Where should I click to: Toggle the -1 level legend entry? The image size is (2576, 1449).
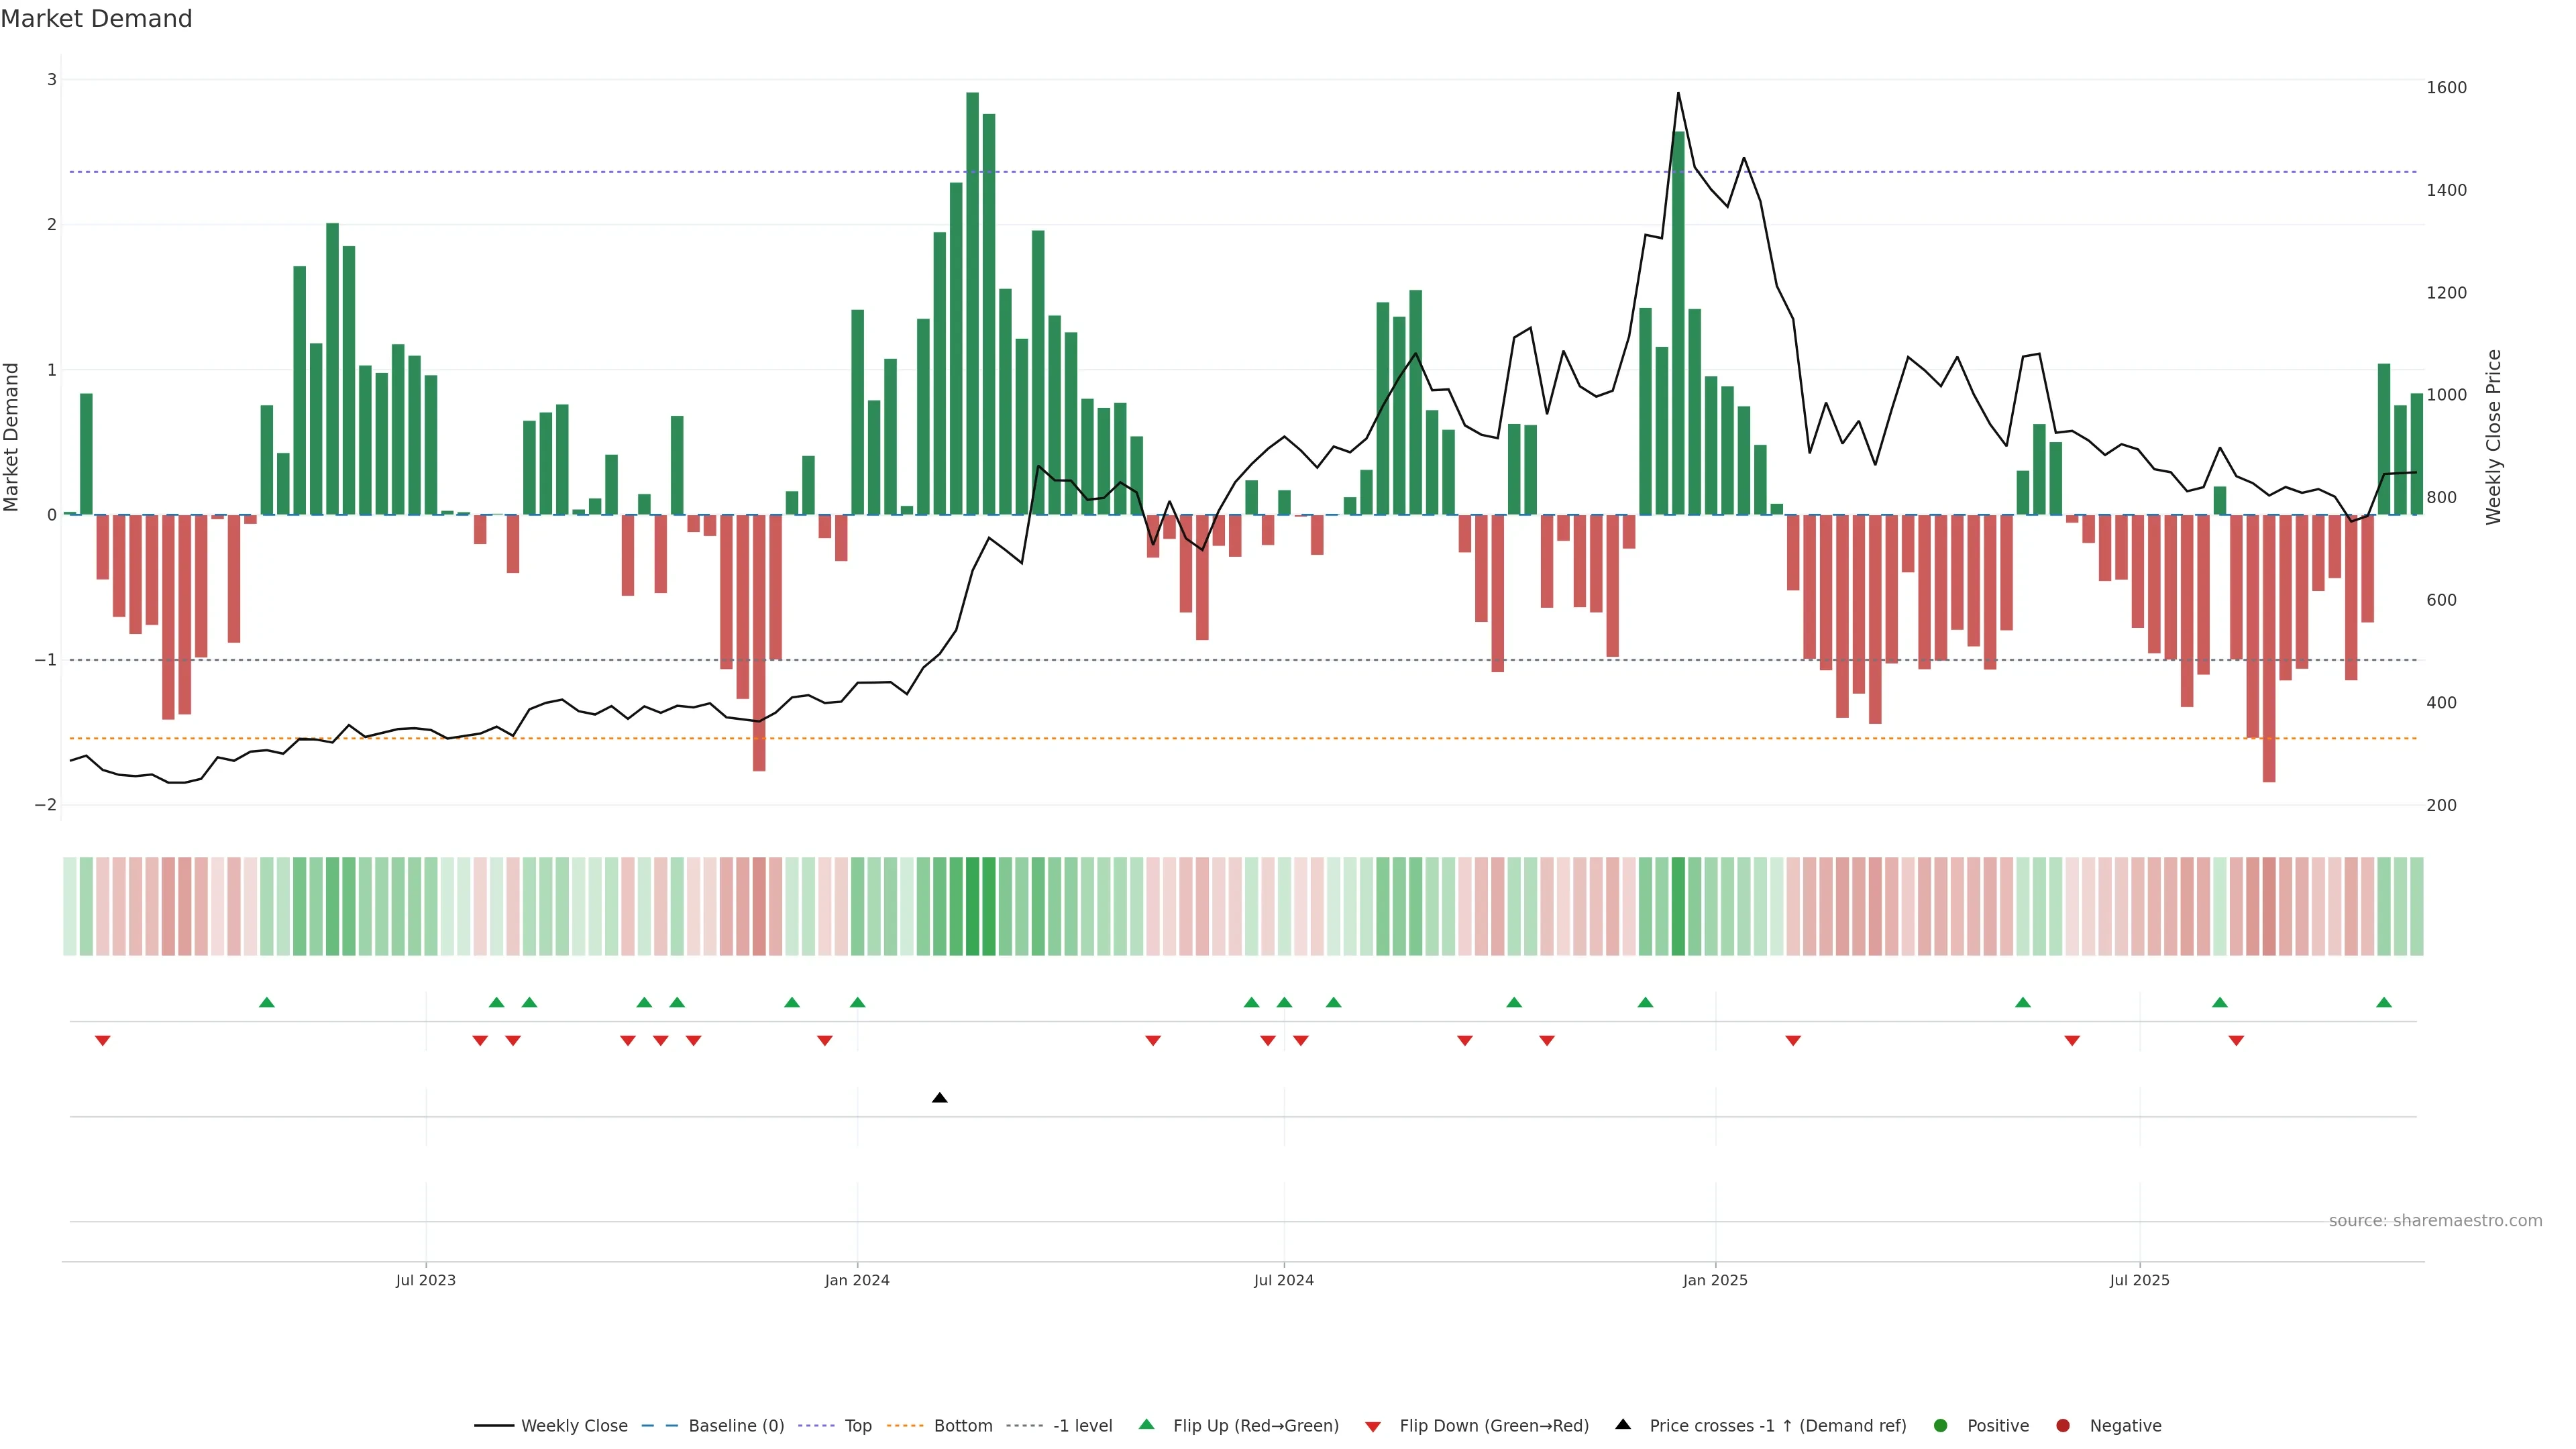1082,1425
